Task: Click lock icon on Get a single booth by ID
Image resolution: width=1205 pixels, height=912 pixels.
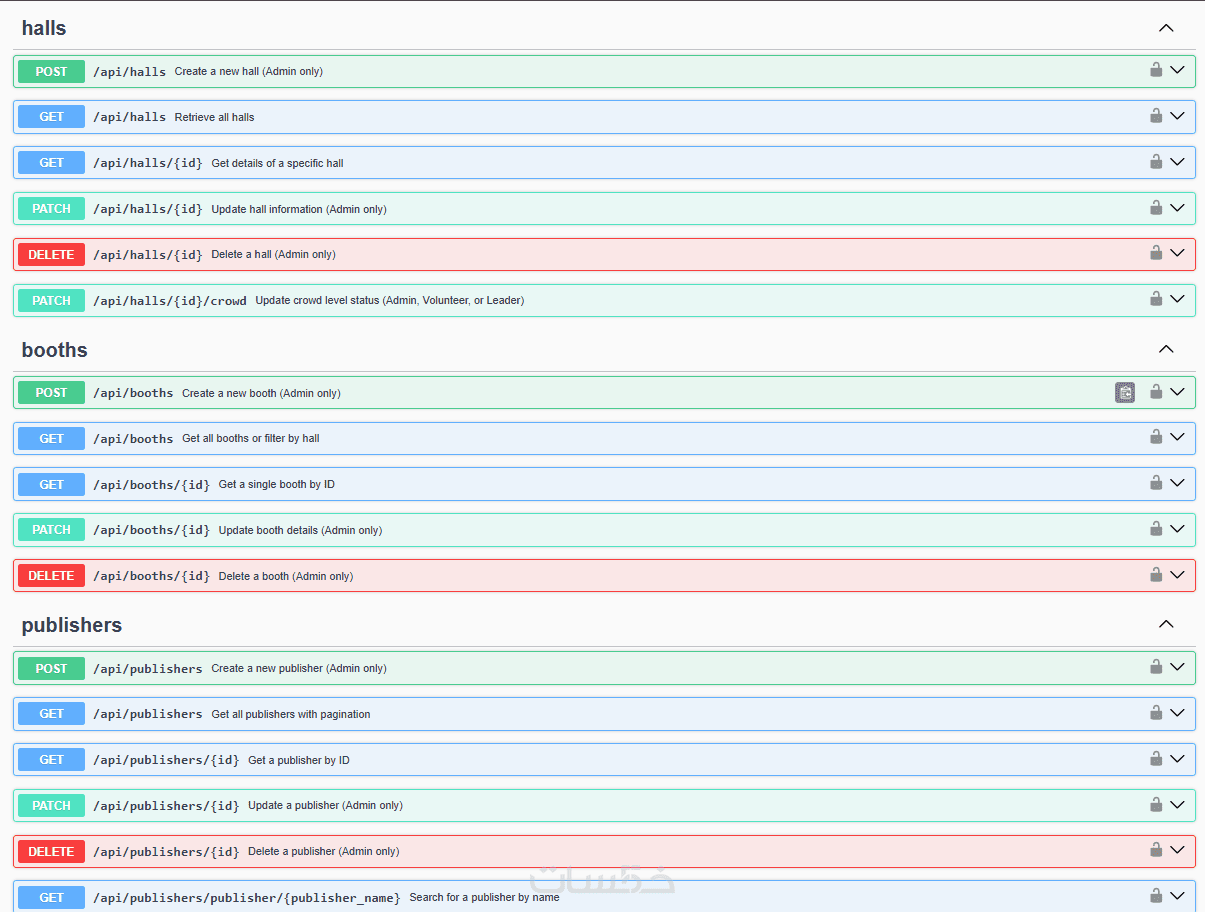Action: [1156, 483]
